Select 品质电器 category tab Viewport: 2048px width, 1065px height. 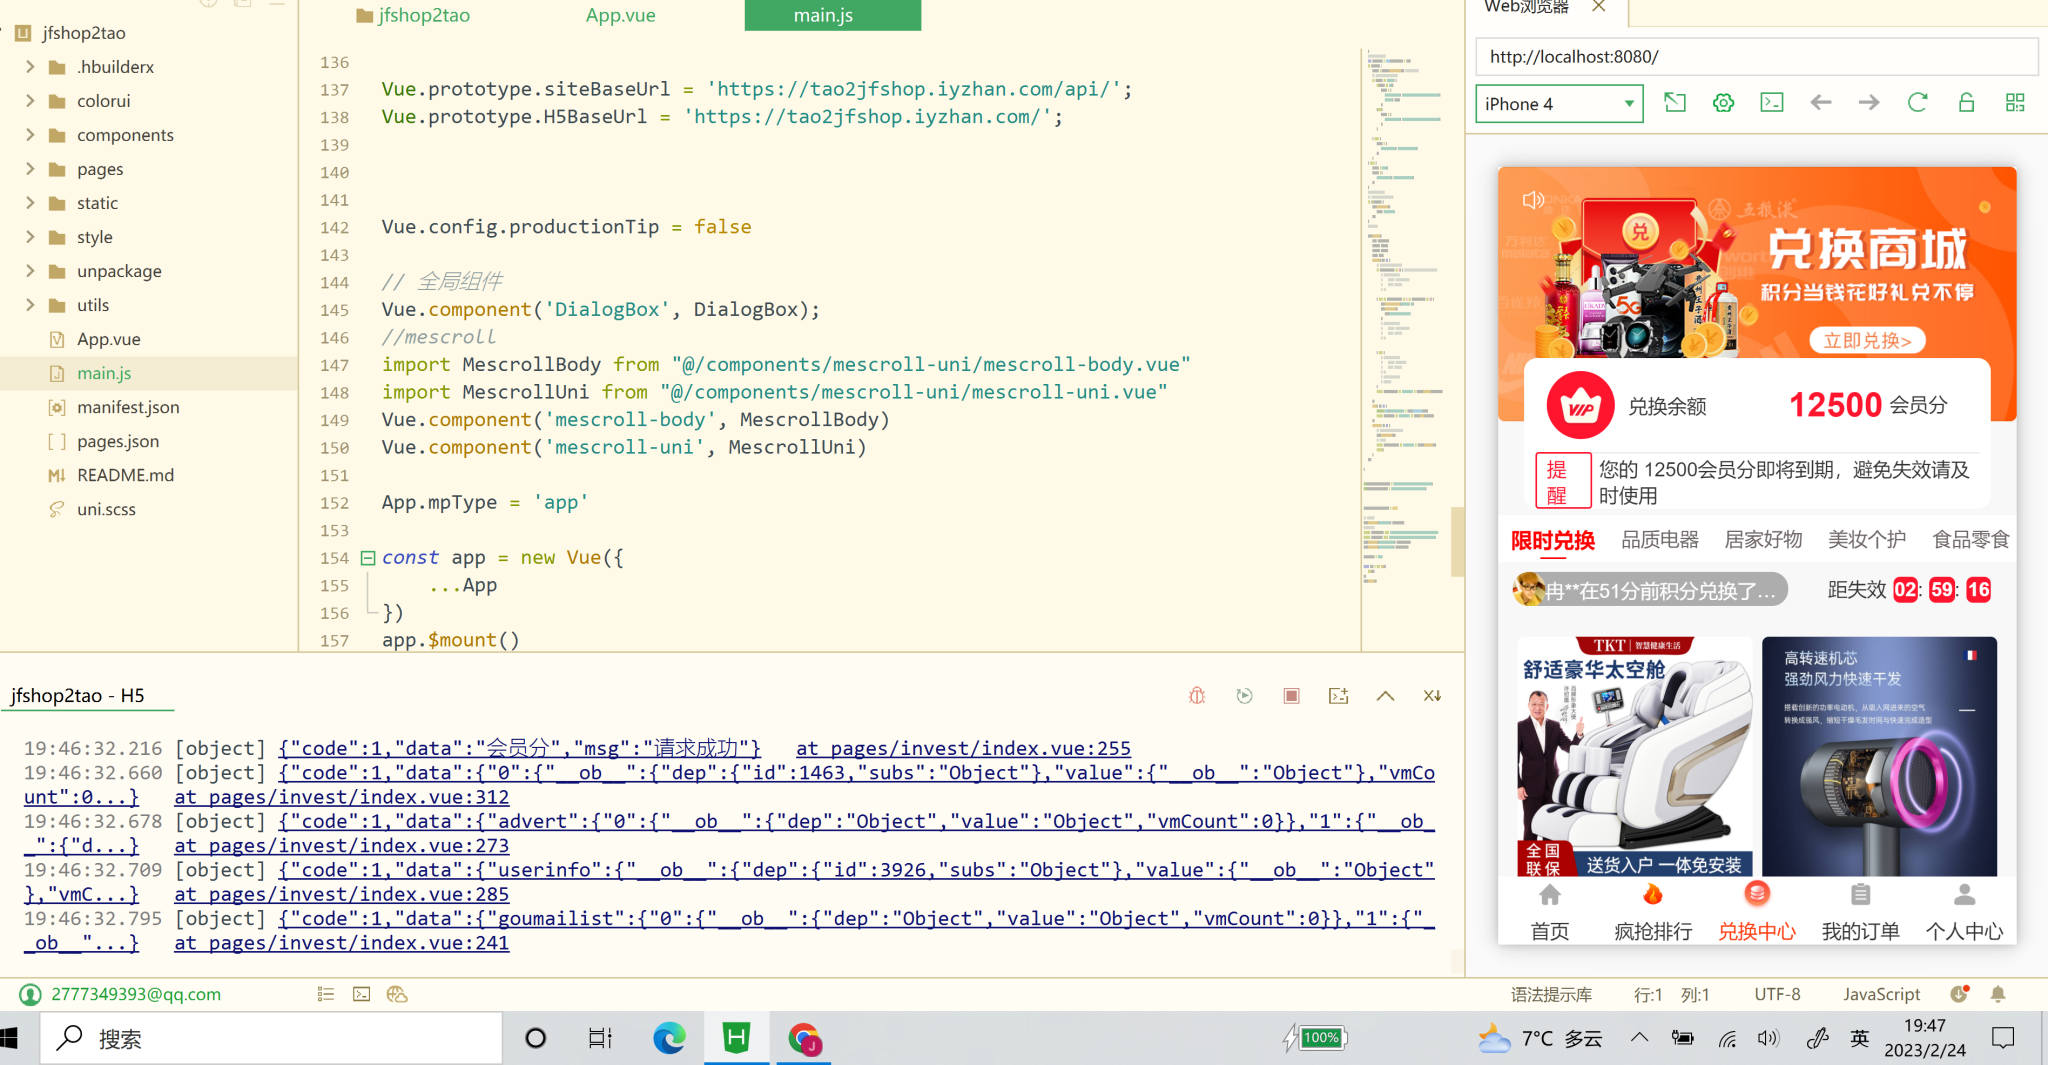[x=1660, y=540]
